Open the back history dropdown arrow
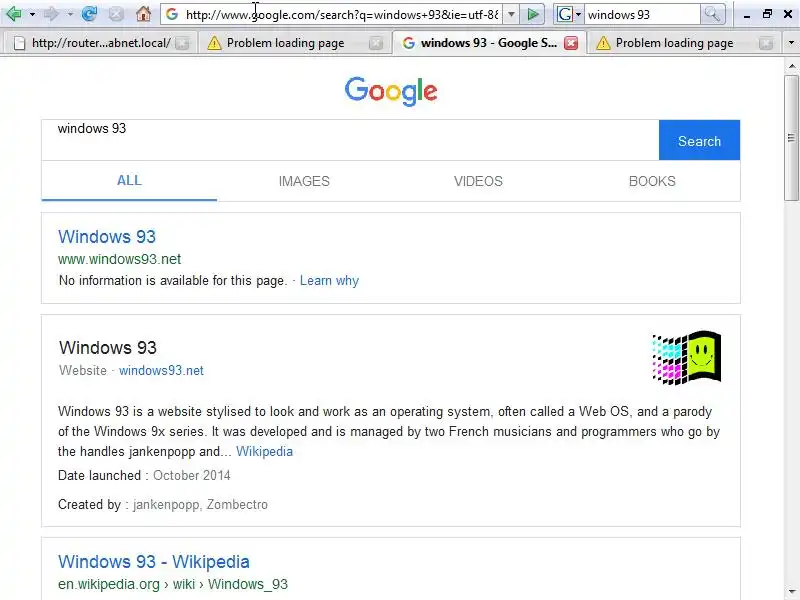The height and width of the screenshot is (600, 800). pyautogui.click(x=32, y=14)
